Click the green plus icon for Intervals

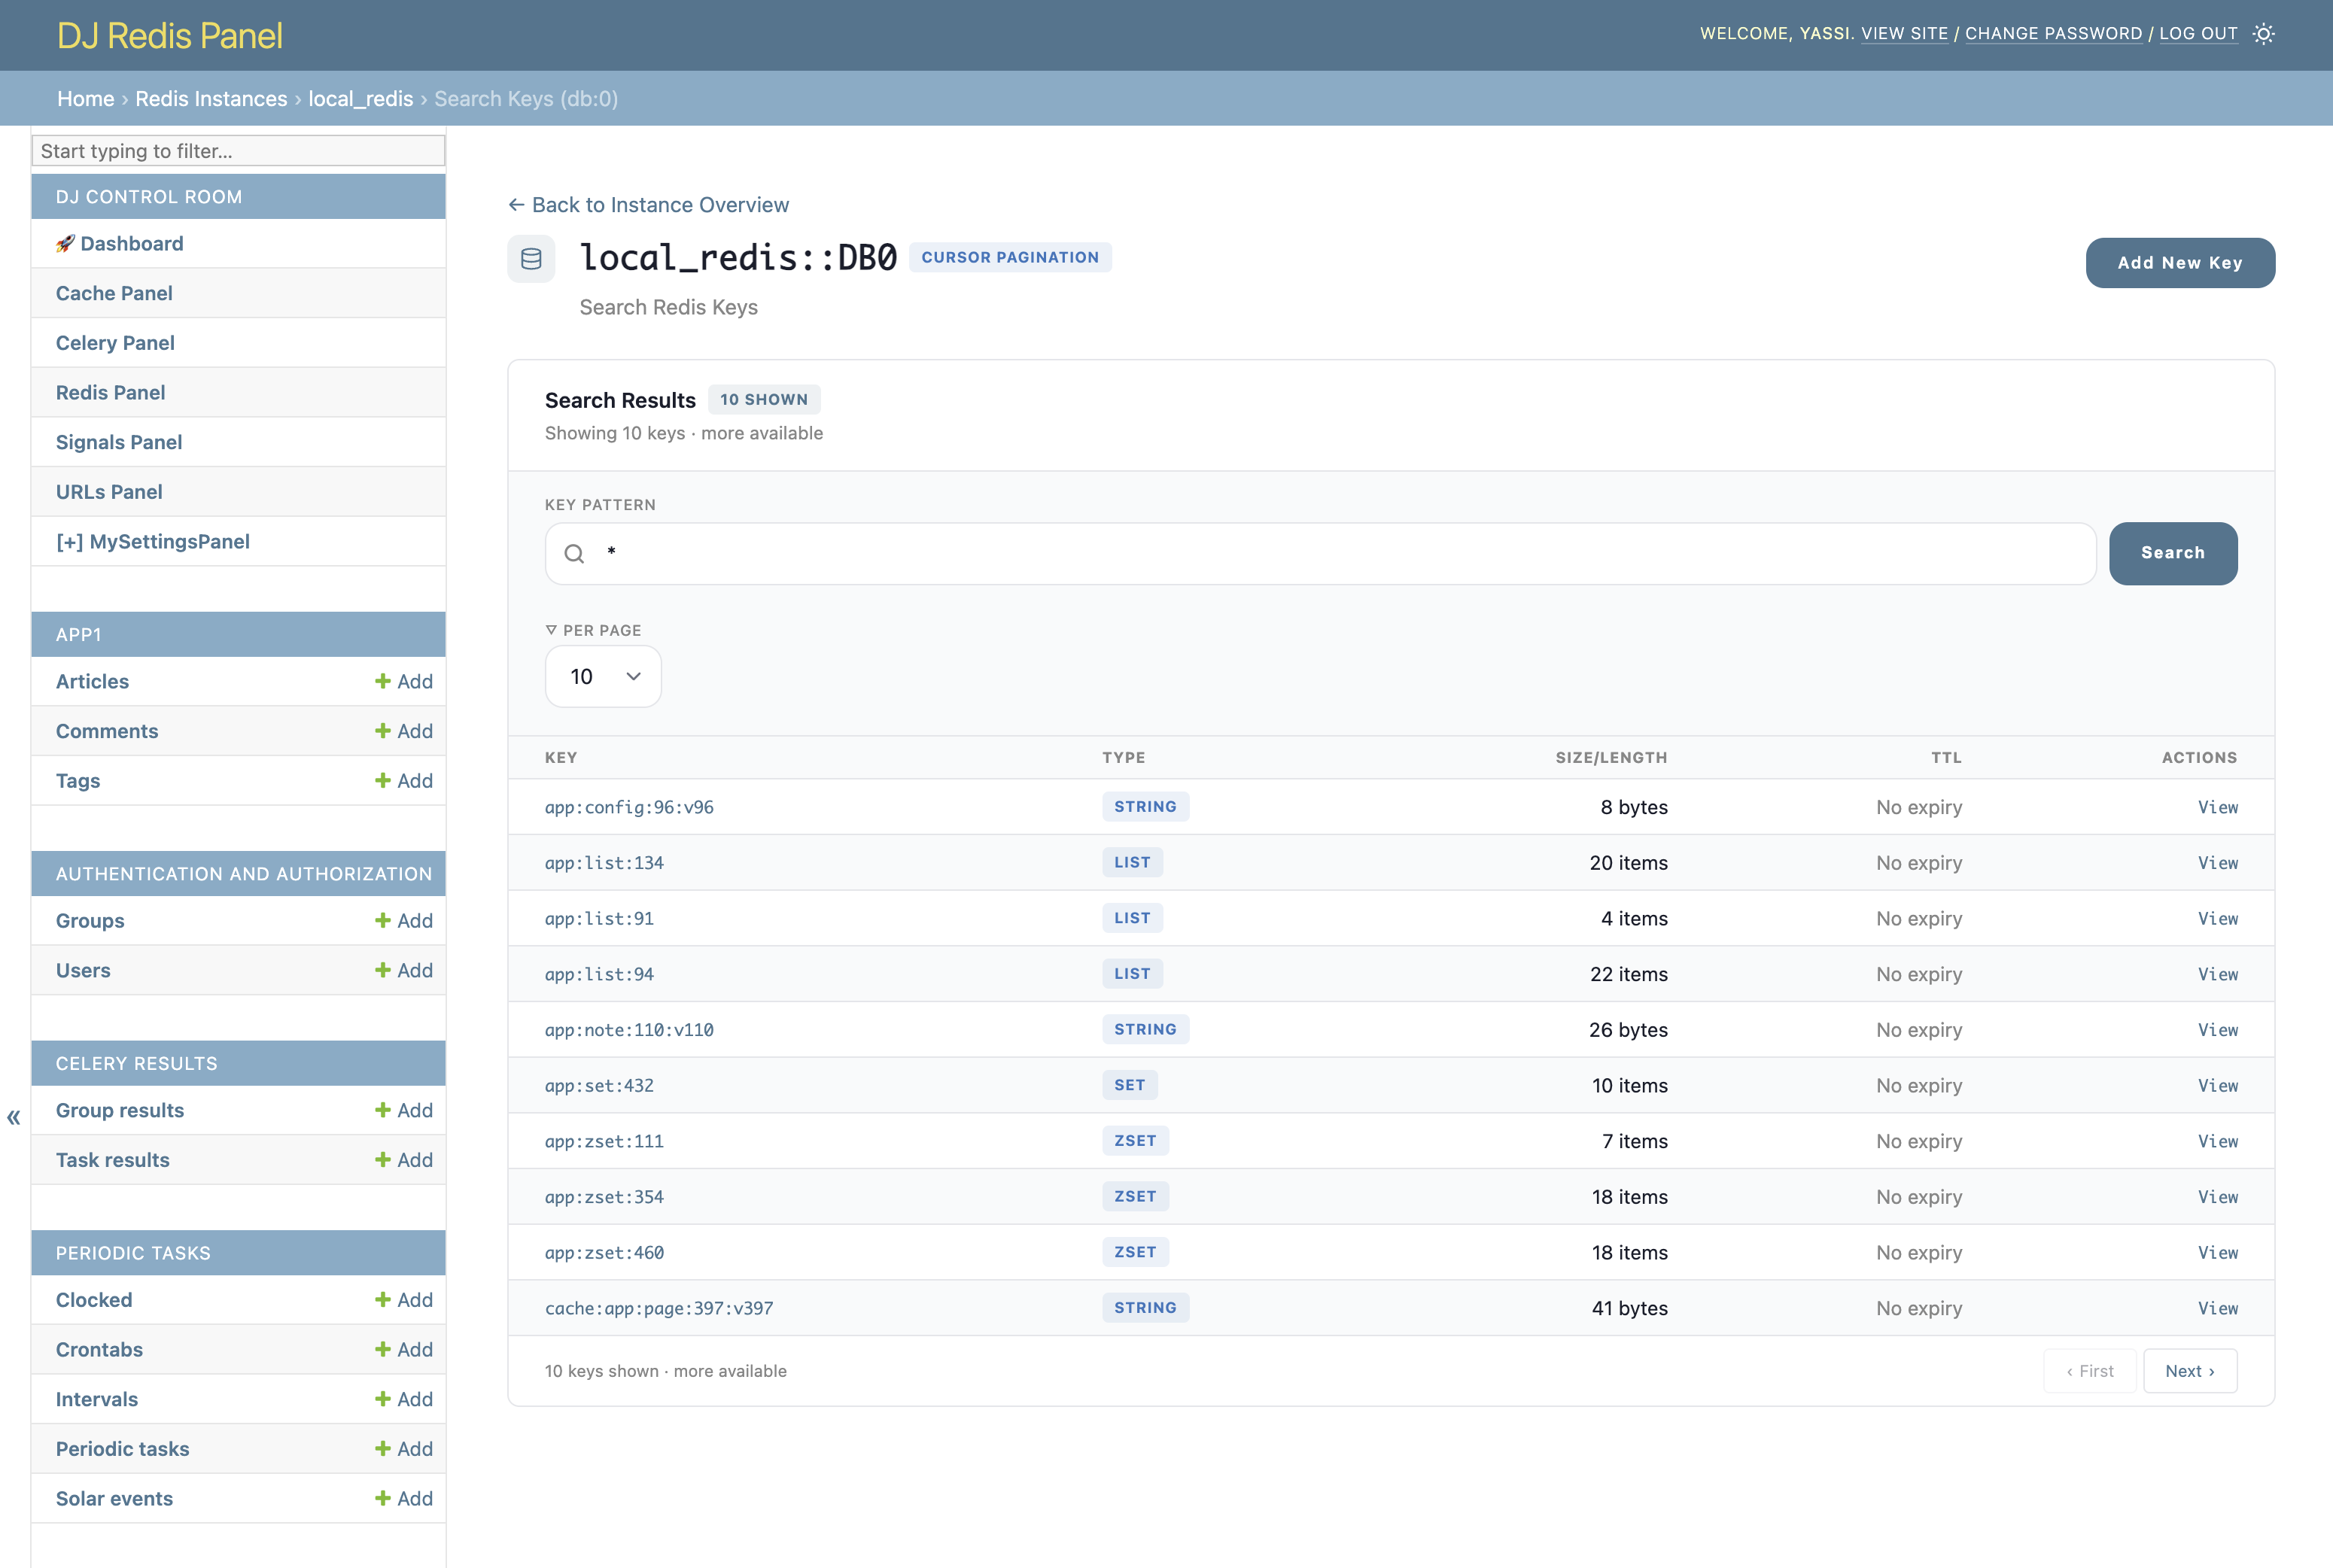tap(382, 1399)
